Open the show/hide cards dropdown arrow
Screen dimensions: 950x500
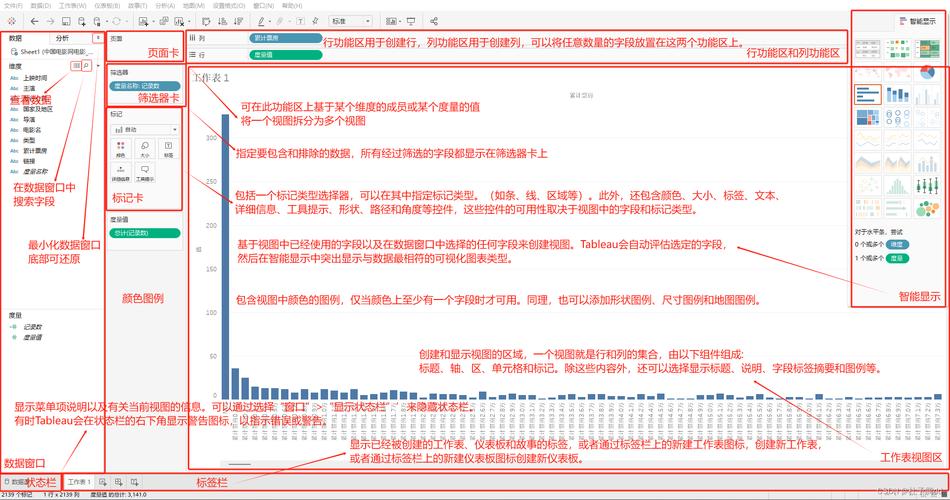click(x=400, y=22)
